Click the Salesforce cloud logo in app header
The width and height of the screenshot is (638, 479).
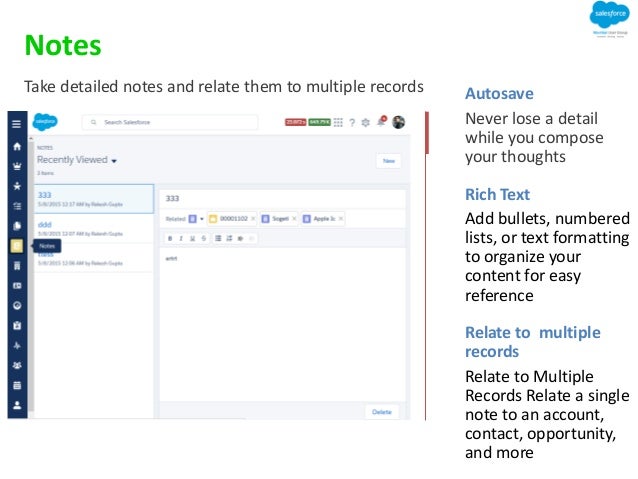pos(45,122)
